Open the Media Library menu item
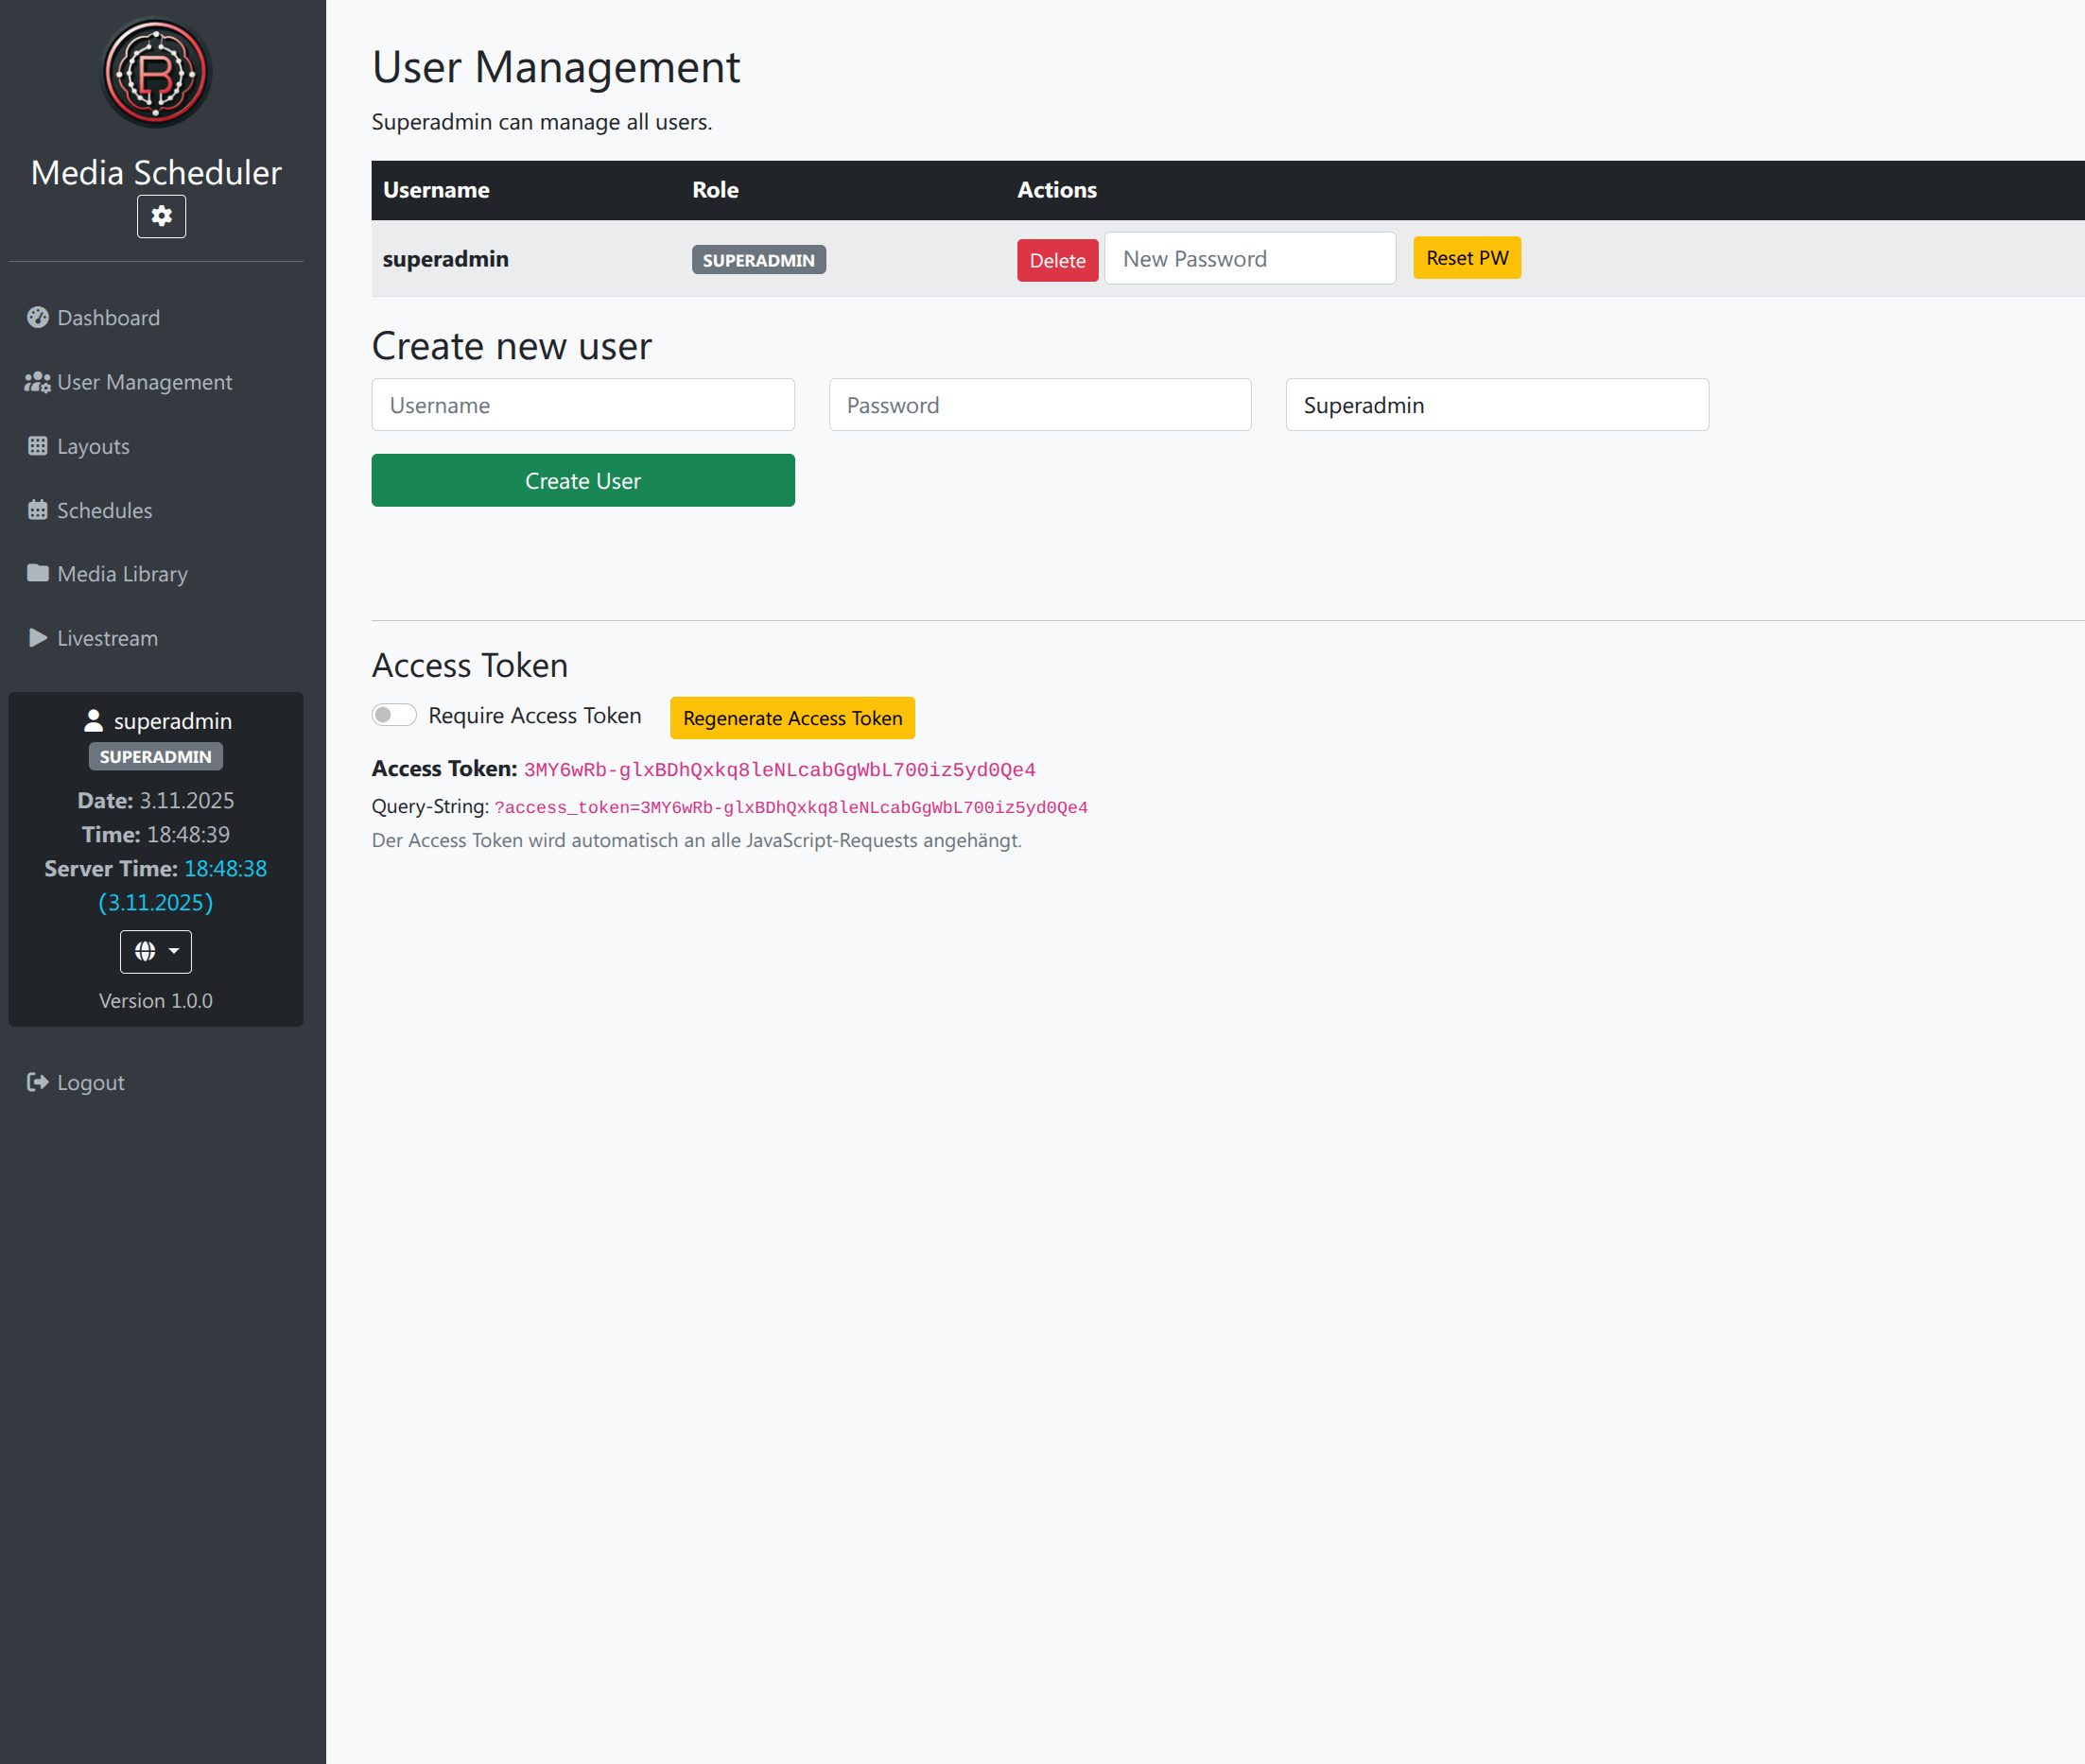Screen dimensions: 2085x1764 tap(122, 574)
